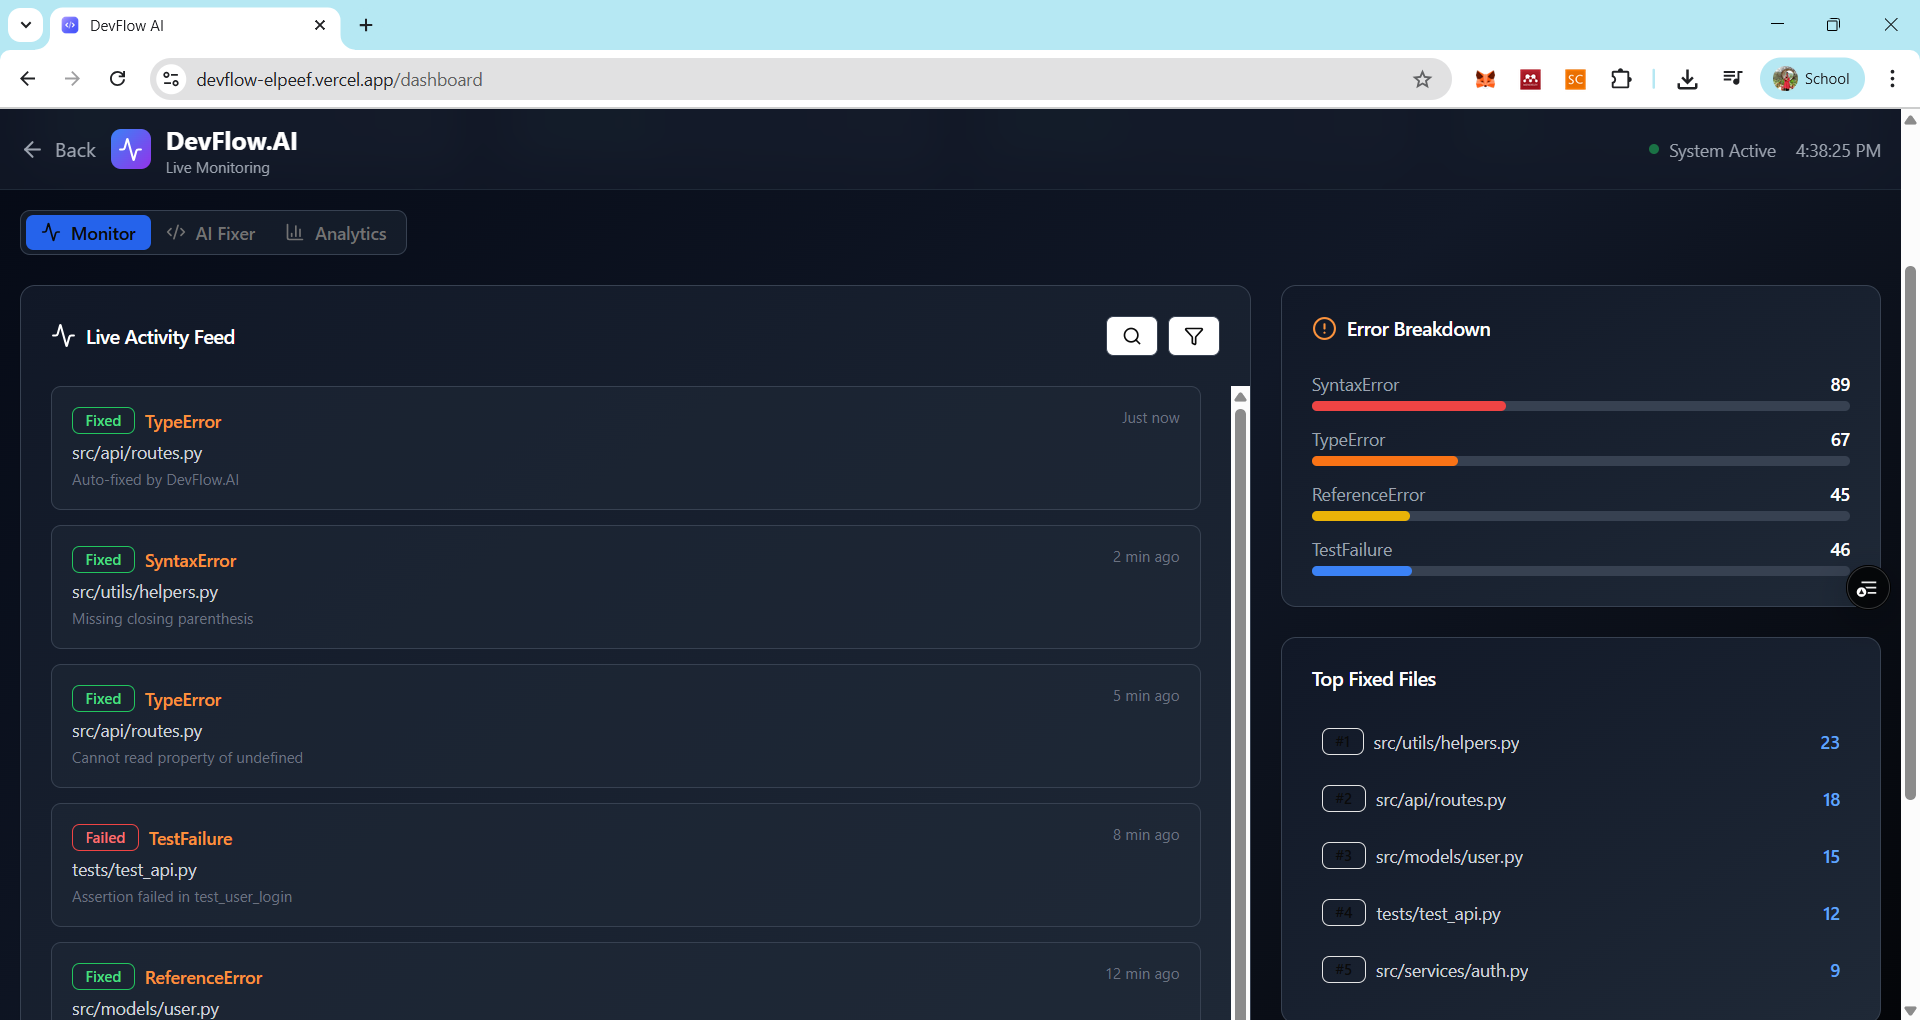Click the floating list settings icon
Viewport: 1920px width, 1020px height.
tap(1867, 589)
